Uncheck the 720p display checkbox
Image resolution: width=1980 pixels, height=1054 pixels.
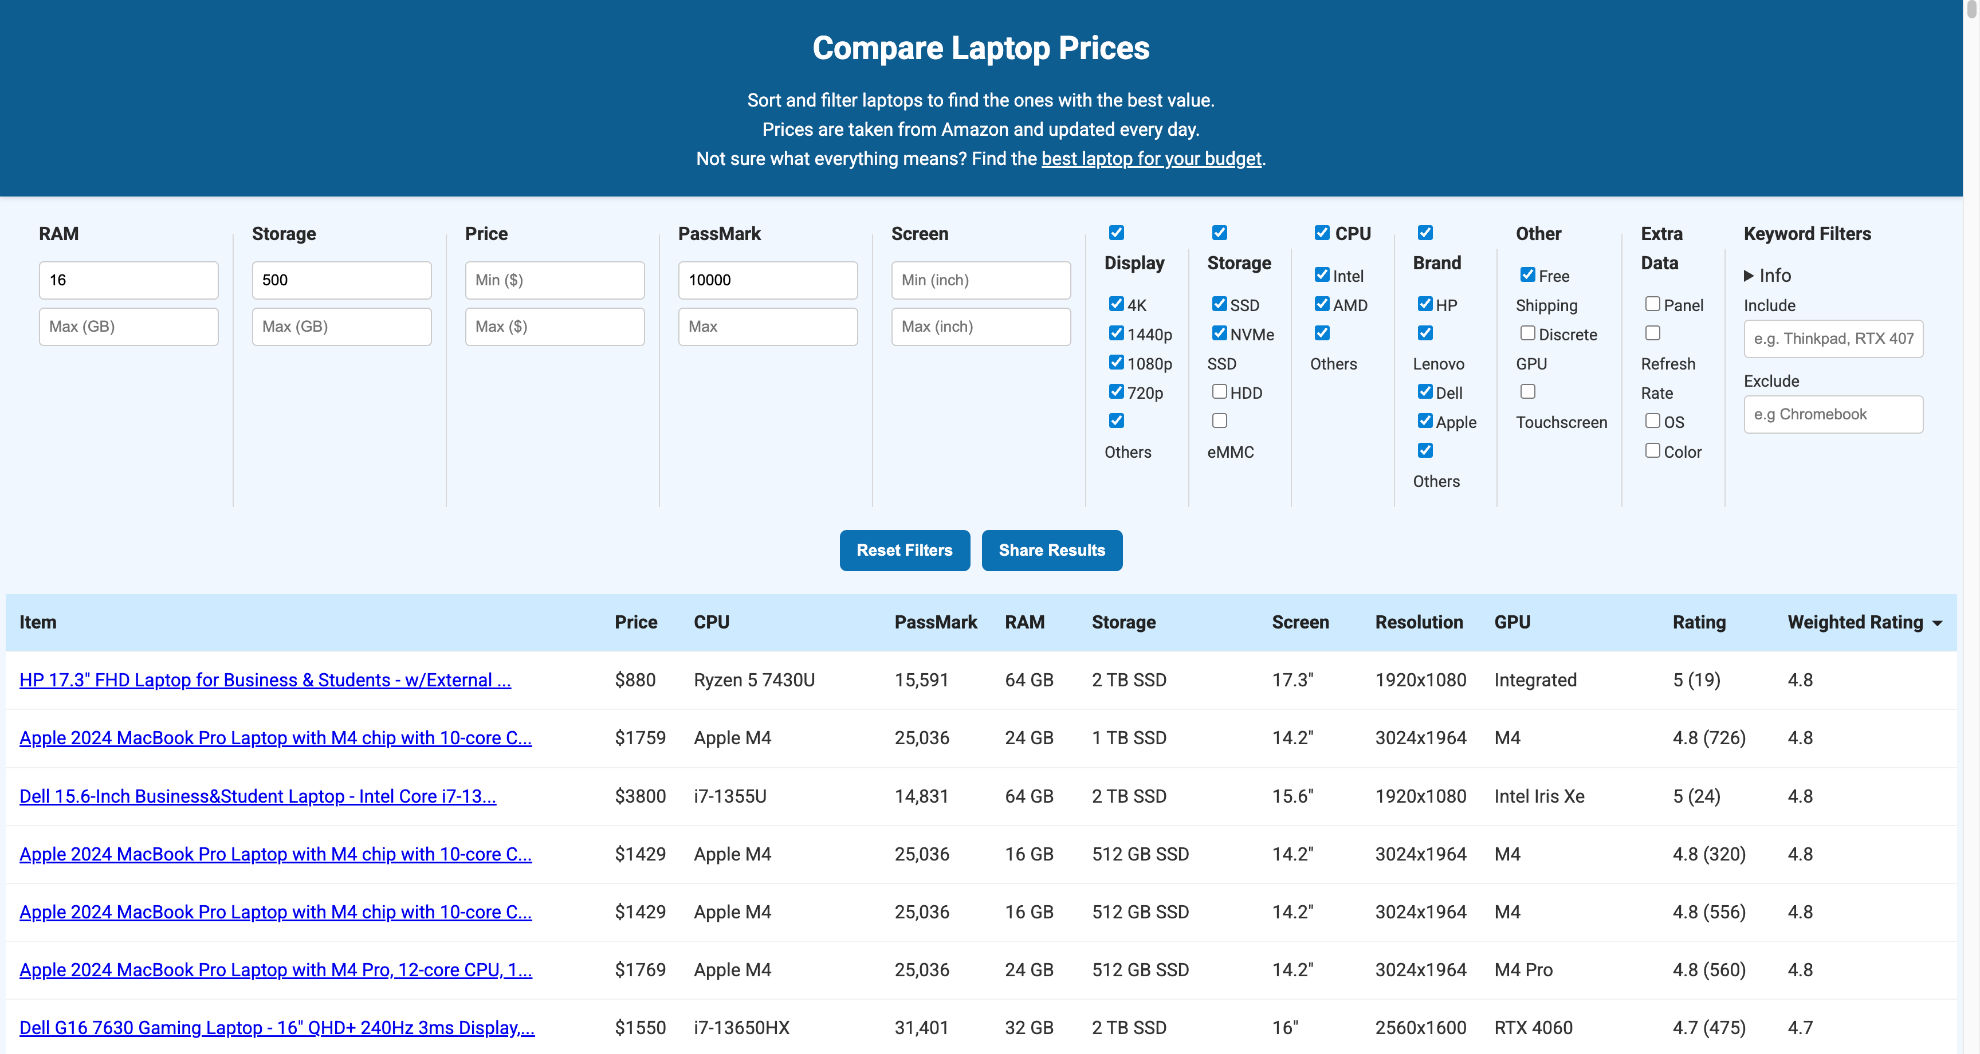tap(1116, 392)
